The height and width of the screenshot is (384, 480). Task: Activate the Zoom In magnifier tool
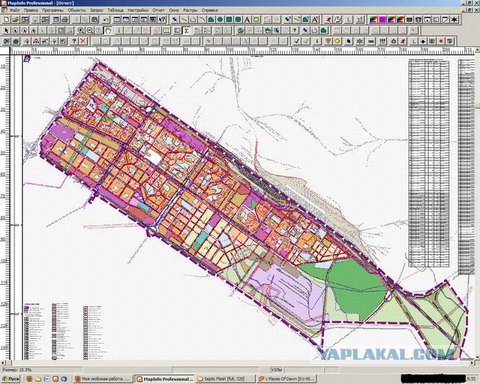(81, 31)
